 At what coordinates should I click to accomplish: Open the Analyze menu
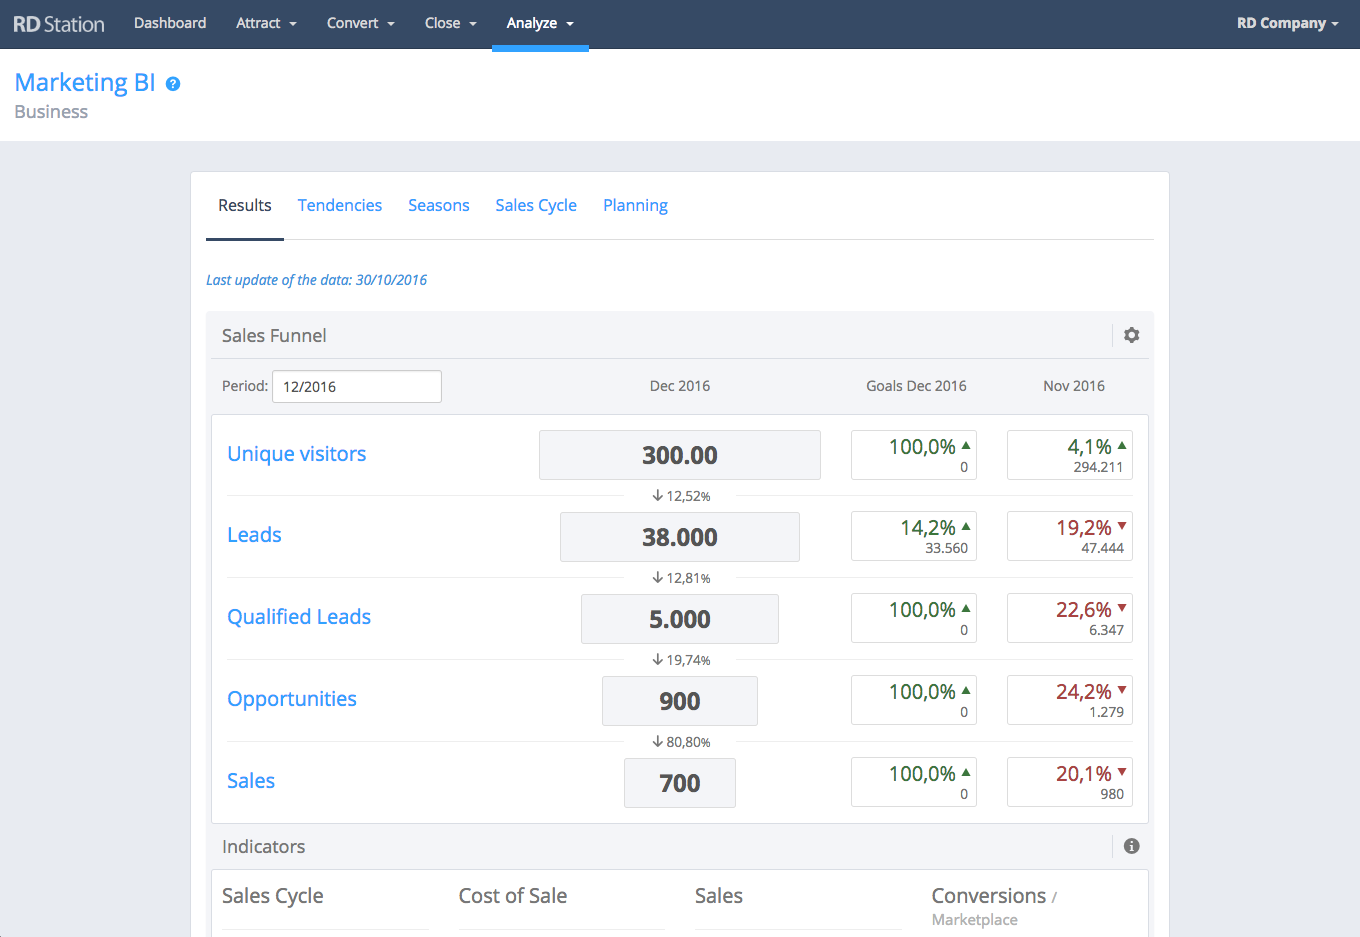pos(540,24)
